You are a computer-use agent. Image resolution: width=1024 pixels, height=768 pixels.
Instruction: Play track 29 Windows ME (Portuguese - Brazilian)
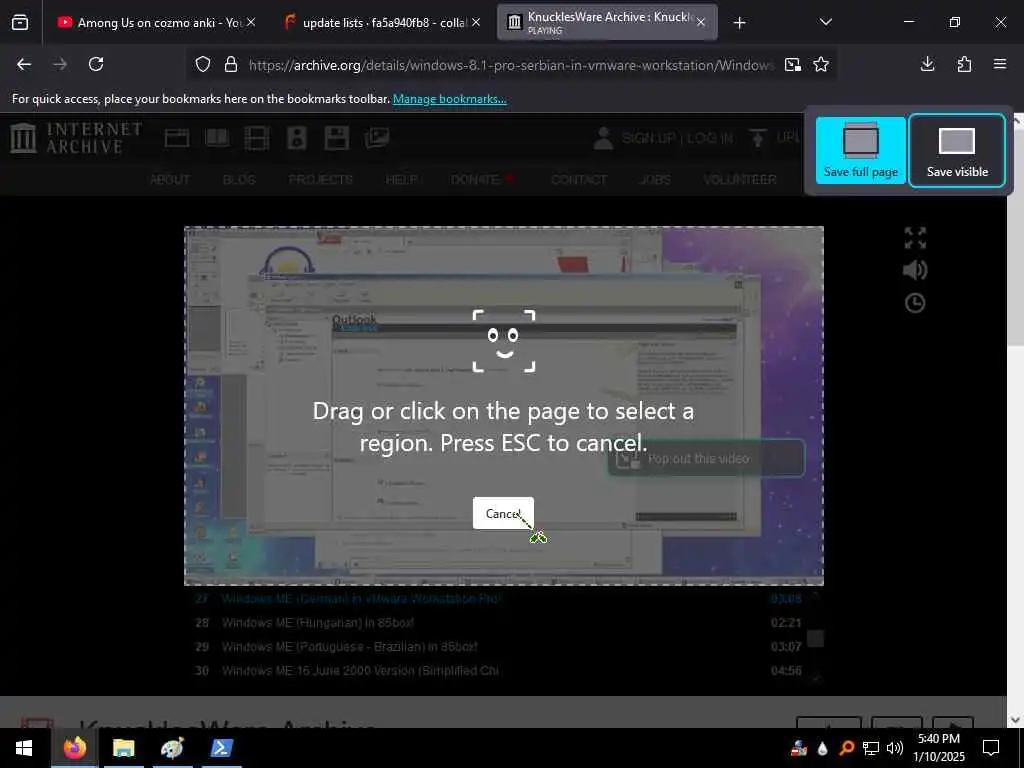click(x=498, y=647)
